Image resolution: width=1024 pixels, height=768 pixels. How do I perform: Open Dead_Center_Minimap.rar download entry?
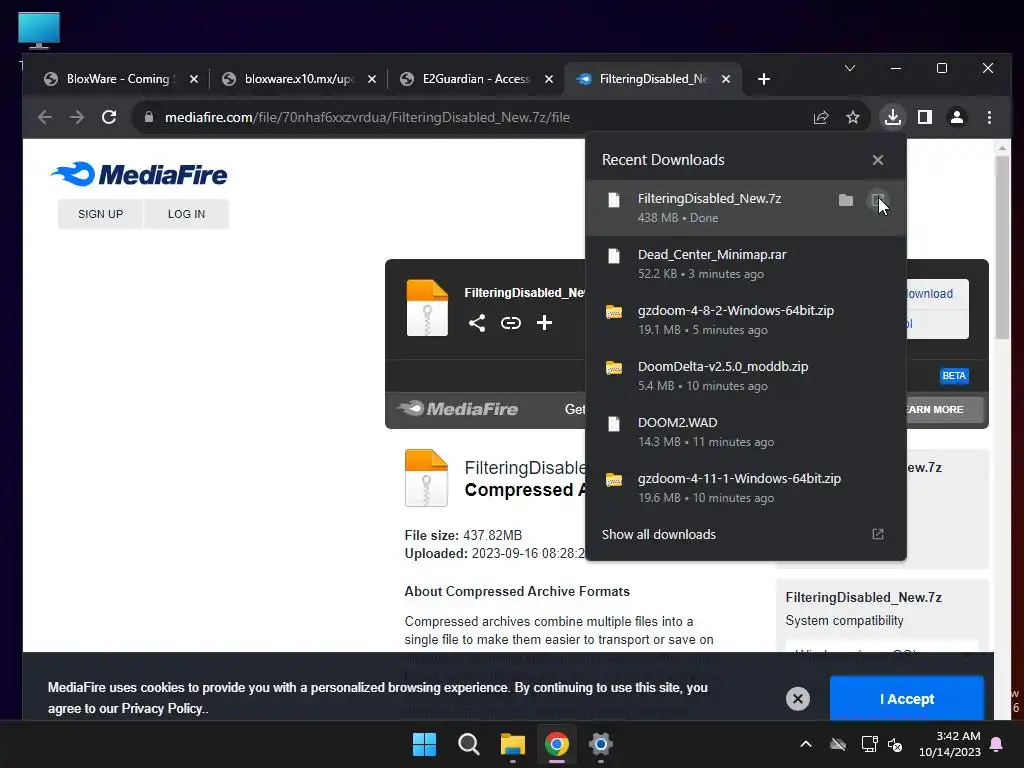(745, 264)
